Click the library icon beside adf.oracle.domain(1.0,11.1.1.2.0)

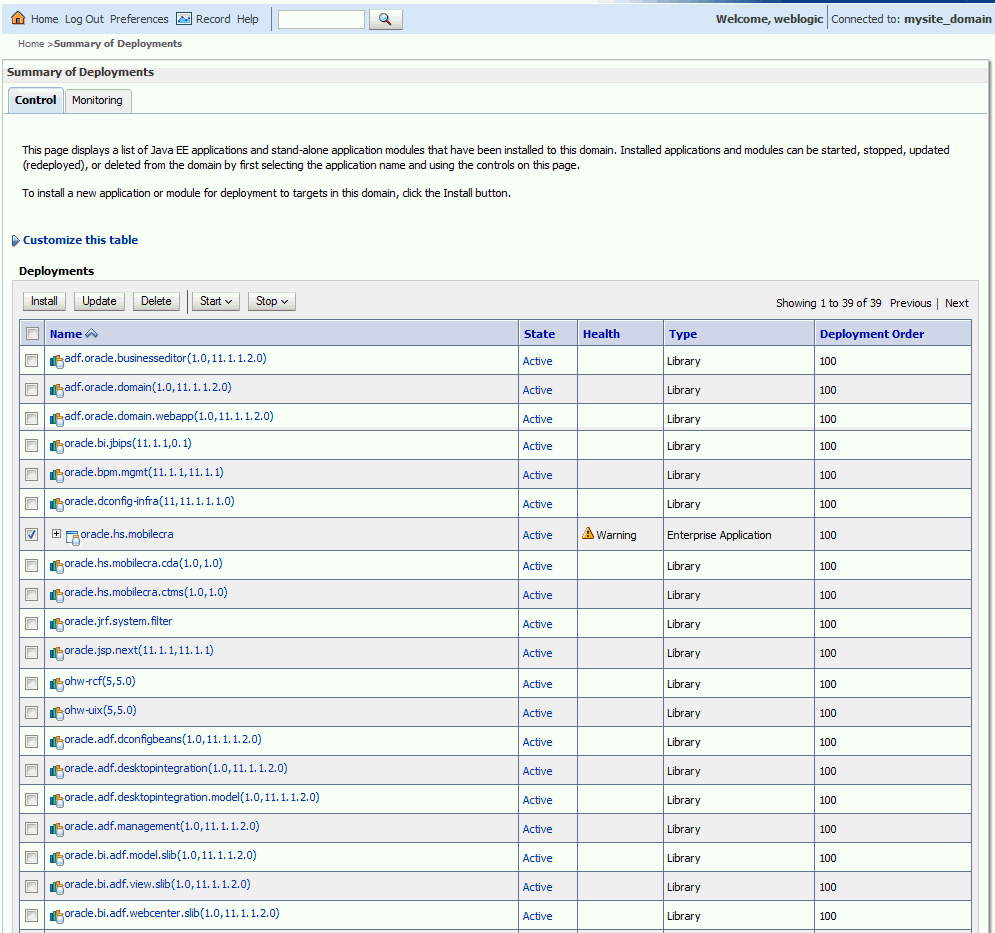point(56,390)
